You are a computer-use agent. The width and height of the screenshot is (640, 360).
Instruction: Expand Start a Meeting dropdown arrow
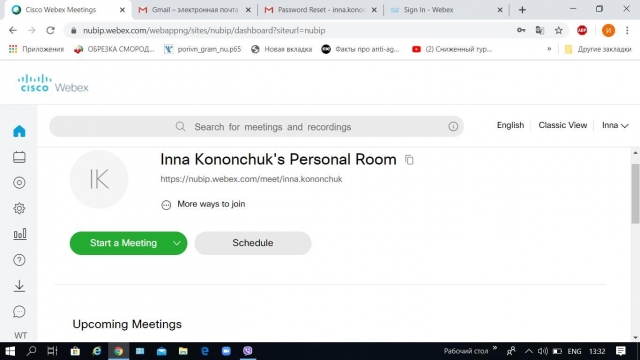[x=177, y=243]
